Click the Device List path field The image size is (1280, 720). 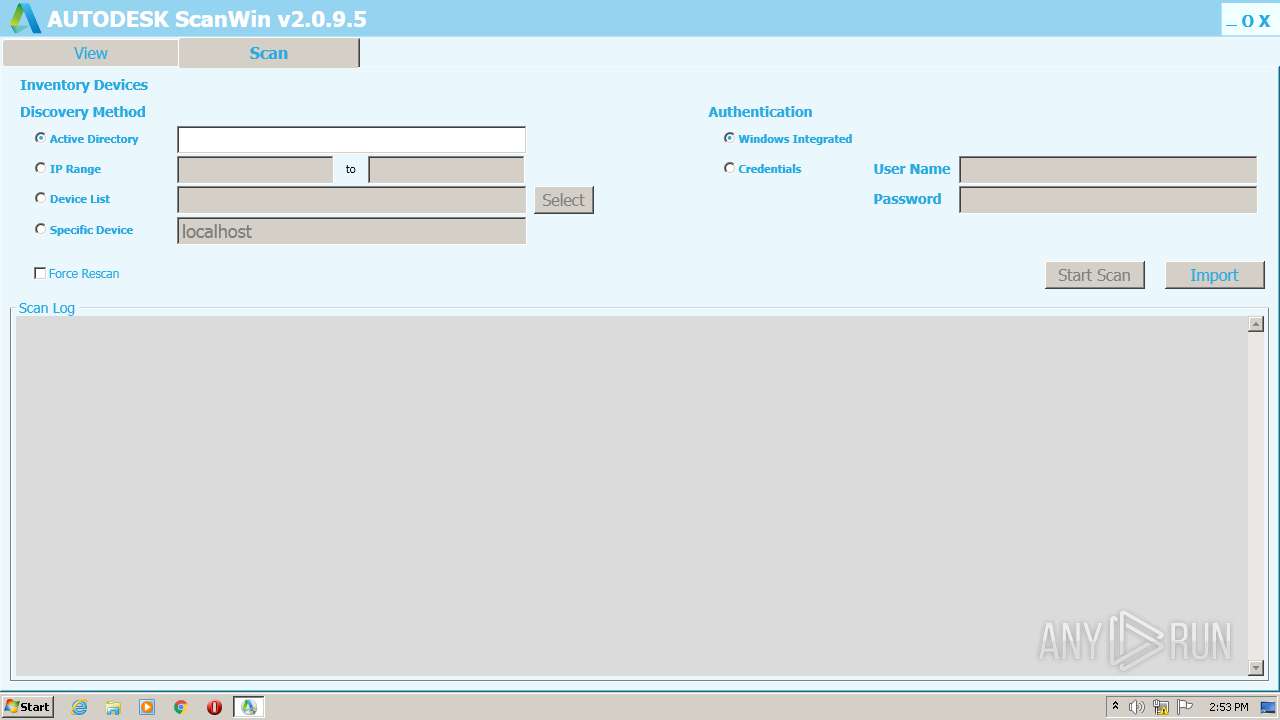pos(351,200)
